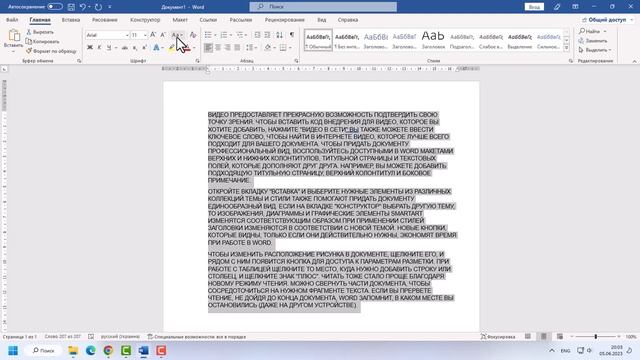
Task: Open the Font (Шрифт) dialog launcher
Action: [198, 61]
